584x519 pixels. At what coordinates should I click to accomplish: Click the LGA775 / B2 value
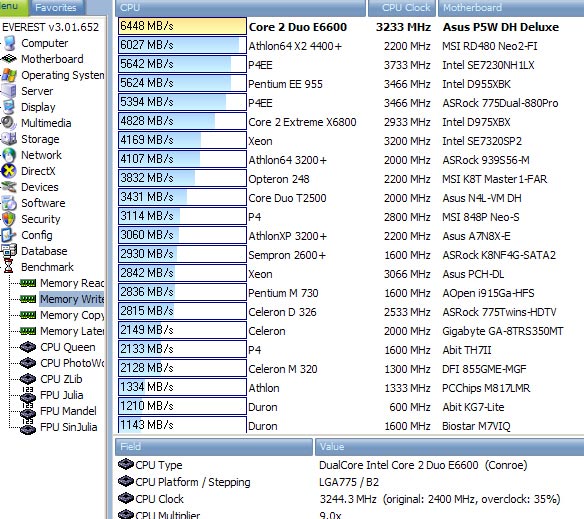tap(349, 482)
